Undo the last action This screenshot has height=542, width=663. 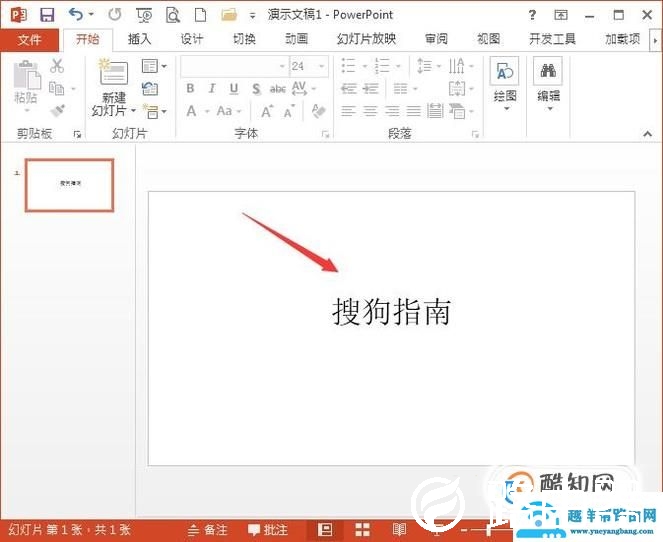pos(77,15)
